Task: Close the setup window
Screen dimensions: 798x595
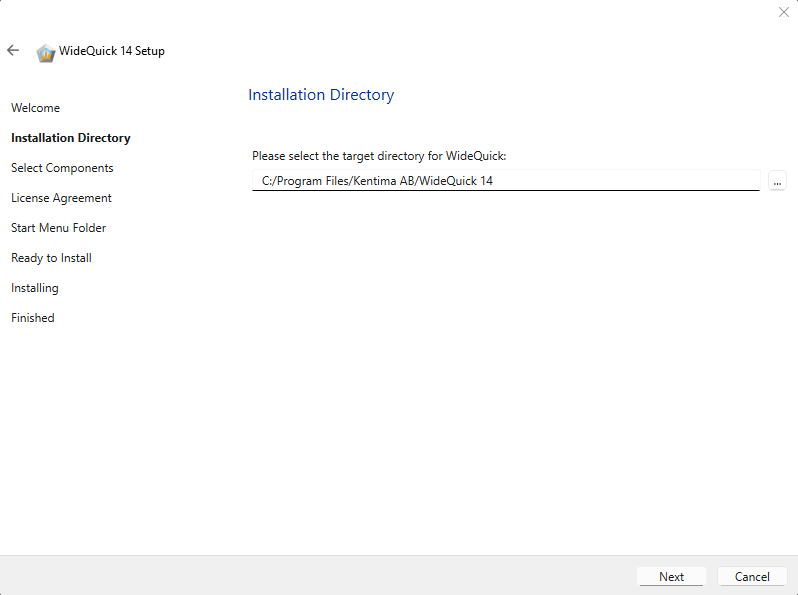Action: coord(784,12)
